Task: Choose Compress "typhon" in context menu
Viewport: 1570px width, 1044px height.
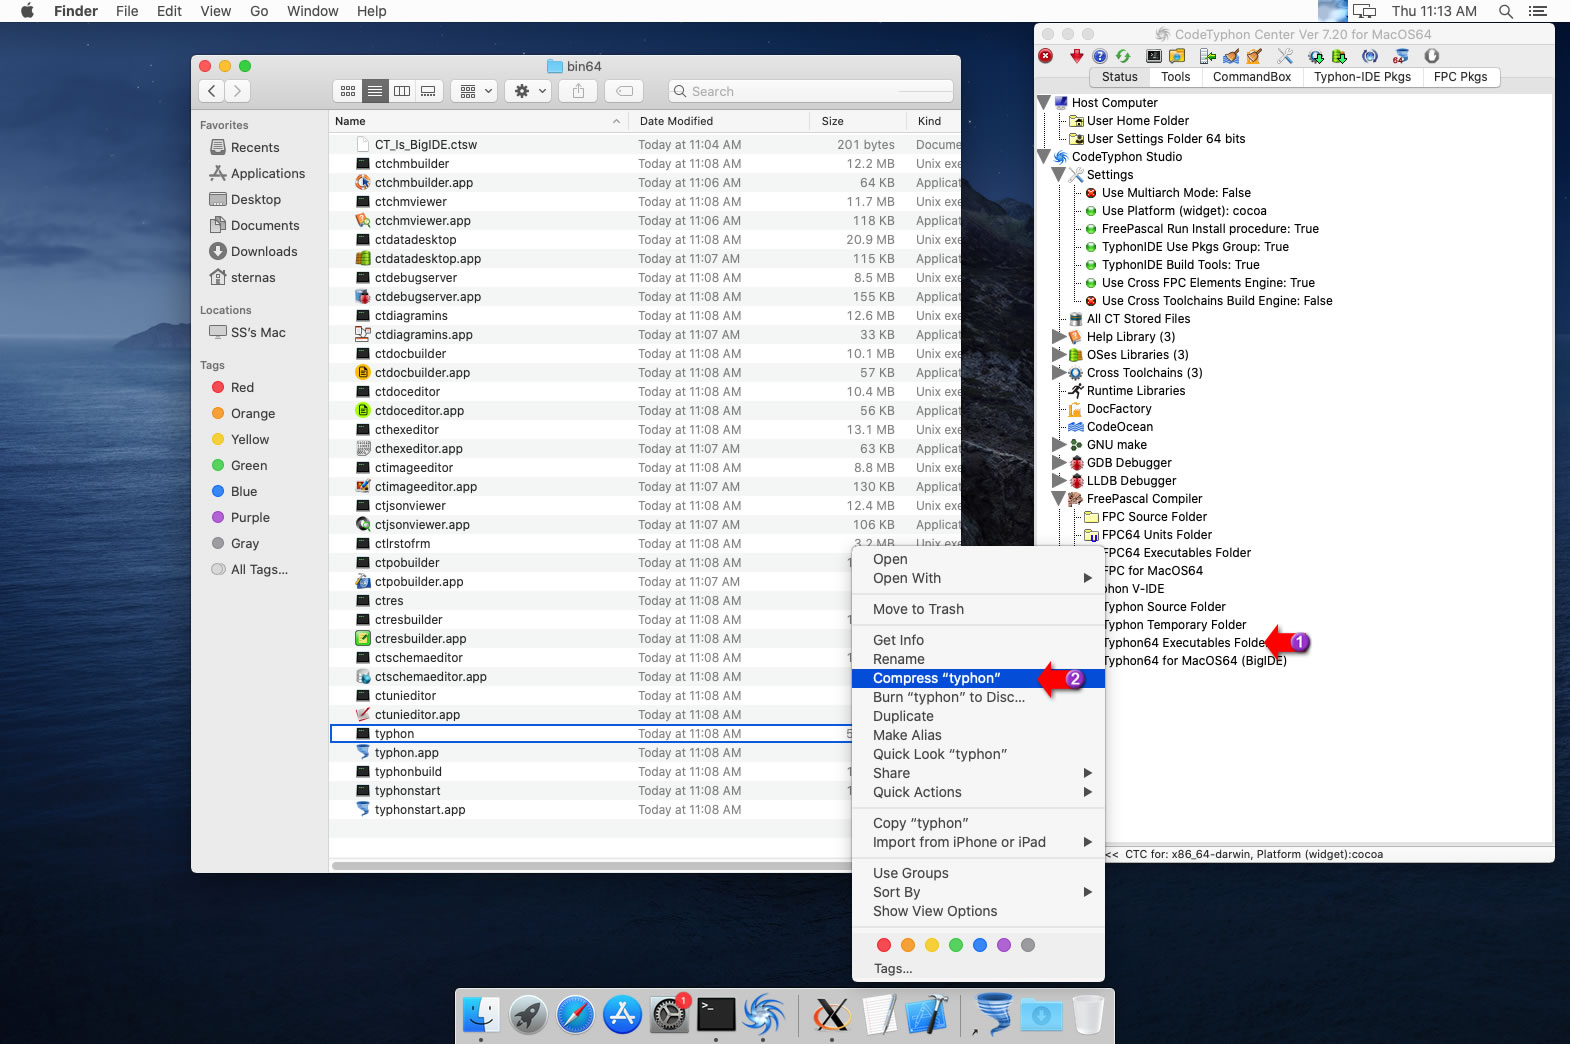Action: [978, 678]
